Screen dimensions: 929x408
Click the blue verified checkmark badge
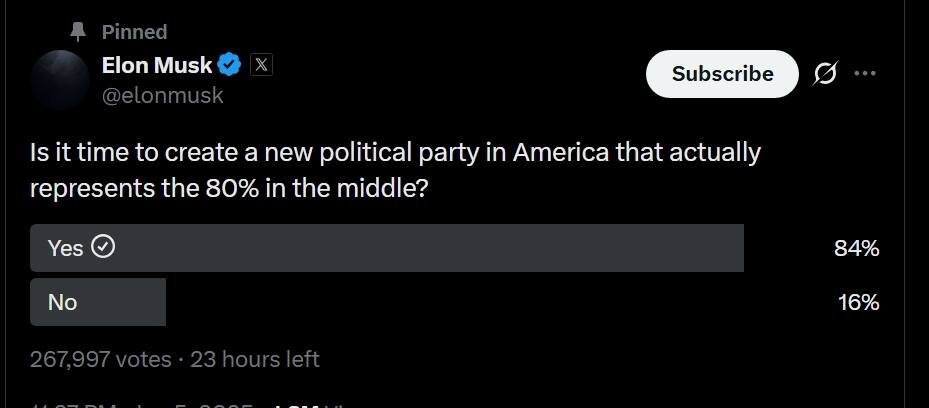pyautogui.click(x=229, y=66)
